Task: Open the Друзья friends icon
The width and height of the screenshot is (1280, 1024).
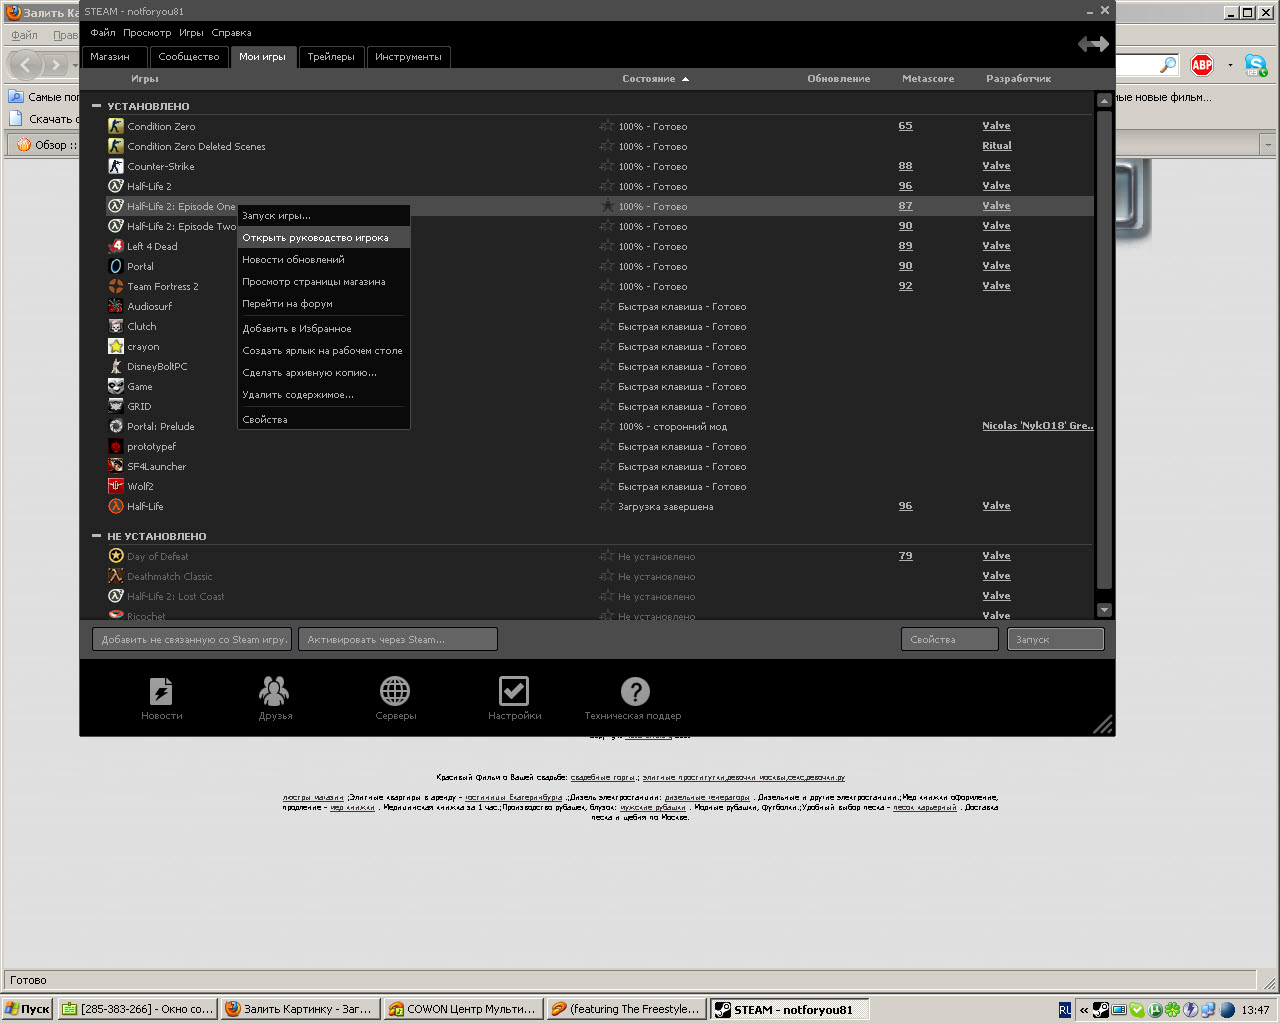Action: (274, 691)
